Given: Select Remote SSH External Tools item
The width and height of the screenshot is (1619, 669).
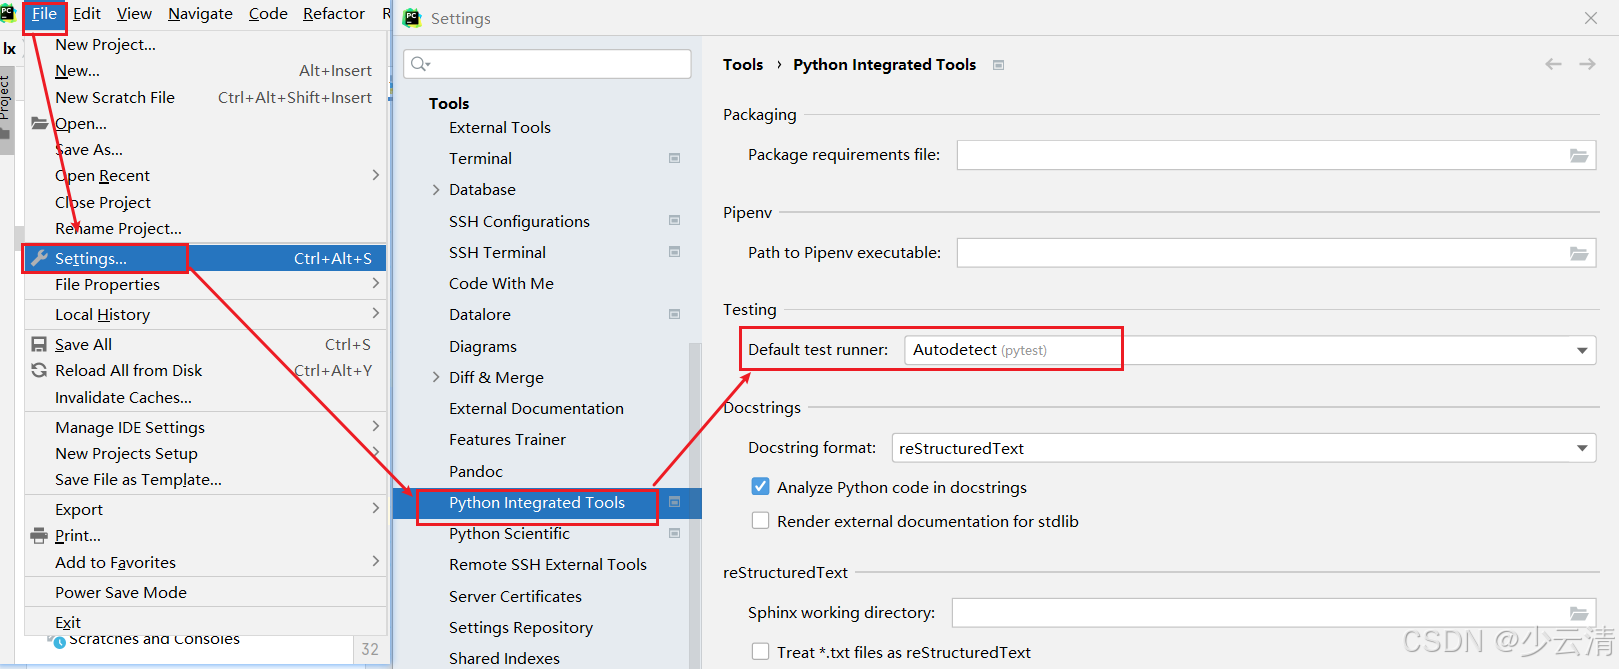Looking at the screenshot, I should point(548,564).
